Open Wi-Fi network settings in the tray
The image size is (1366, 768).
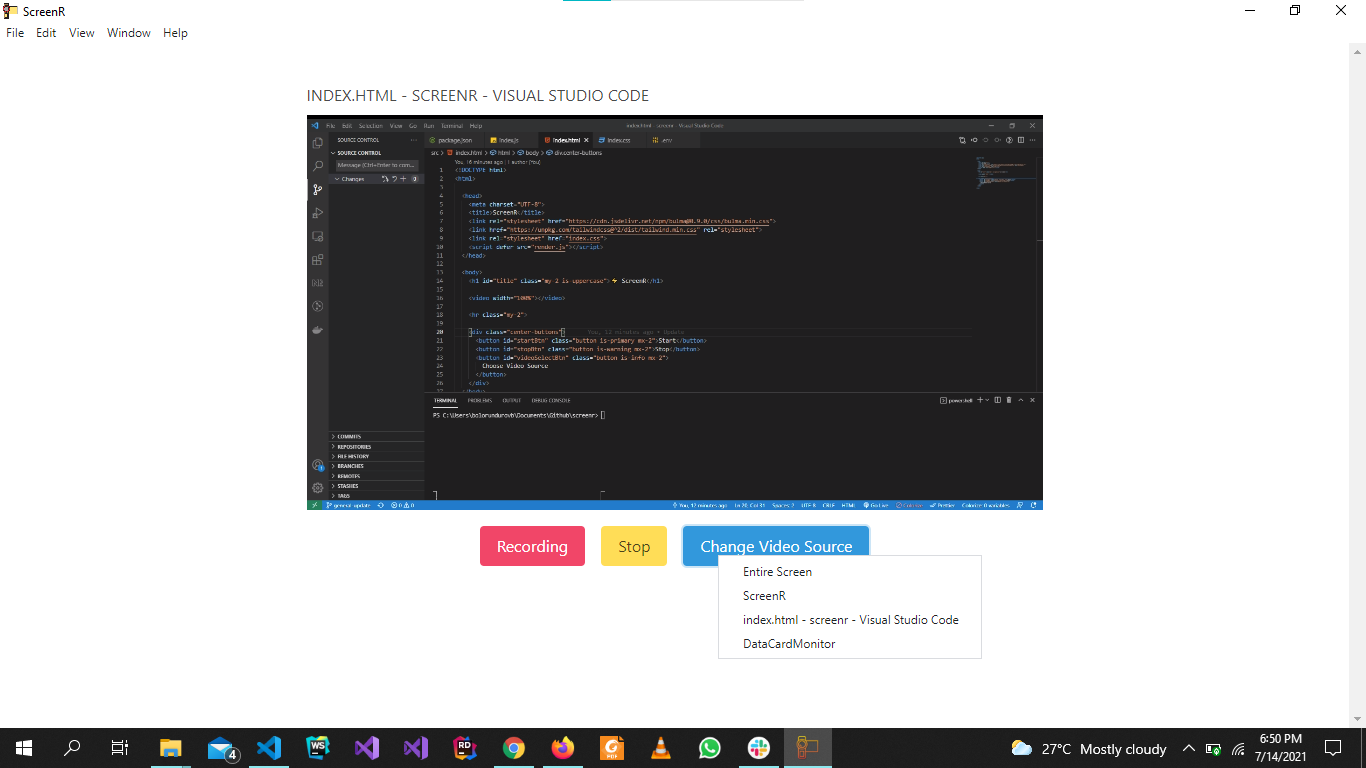pyautogui.click(x=1238, y=748)
